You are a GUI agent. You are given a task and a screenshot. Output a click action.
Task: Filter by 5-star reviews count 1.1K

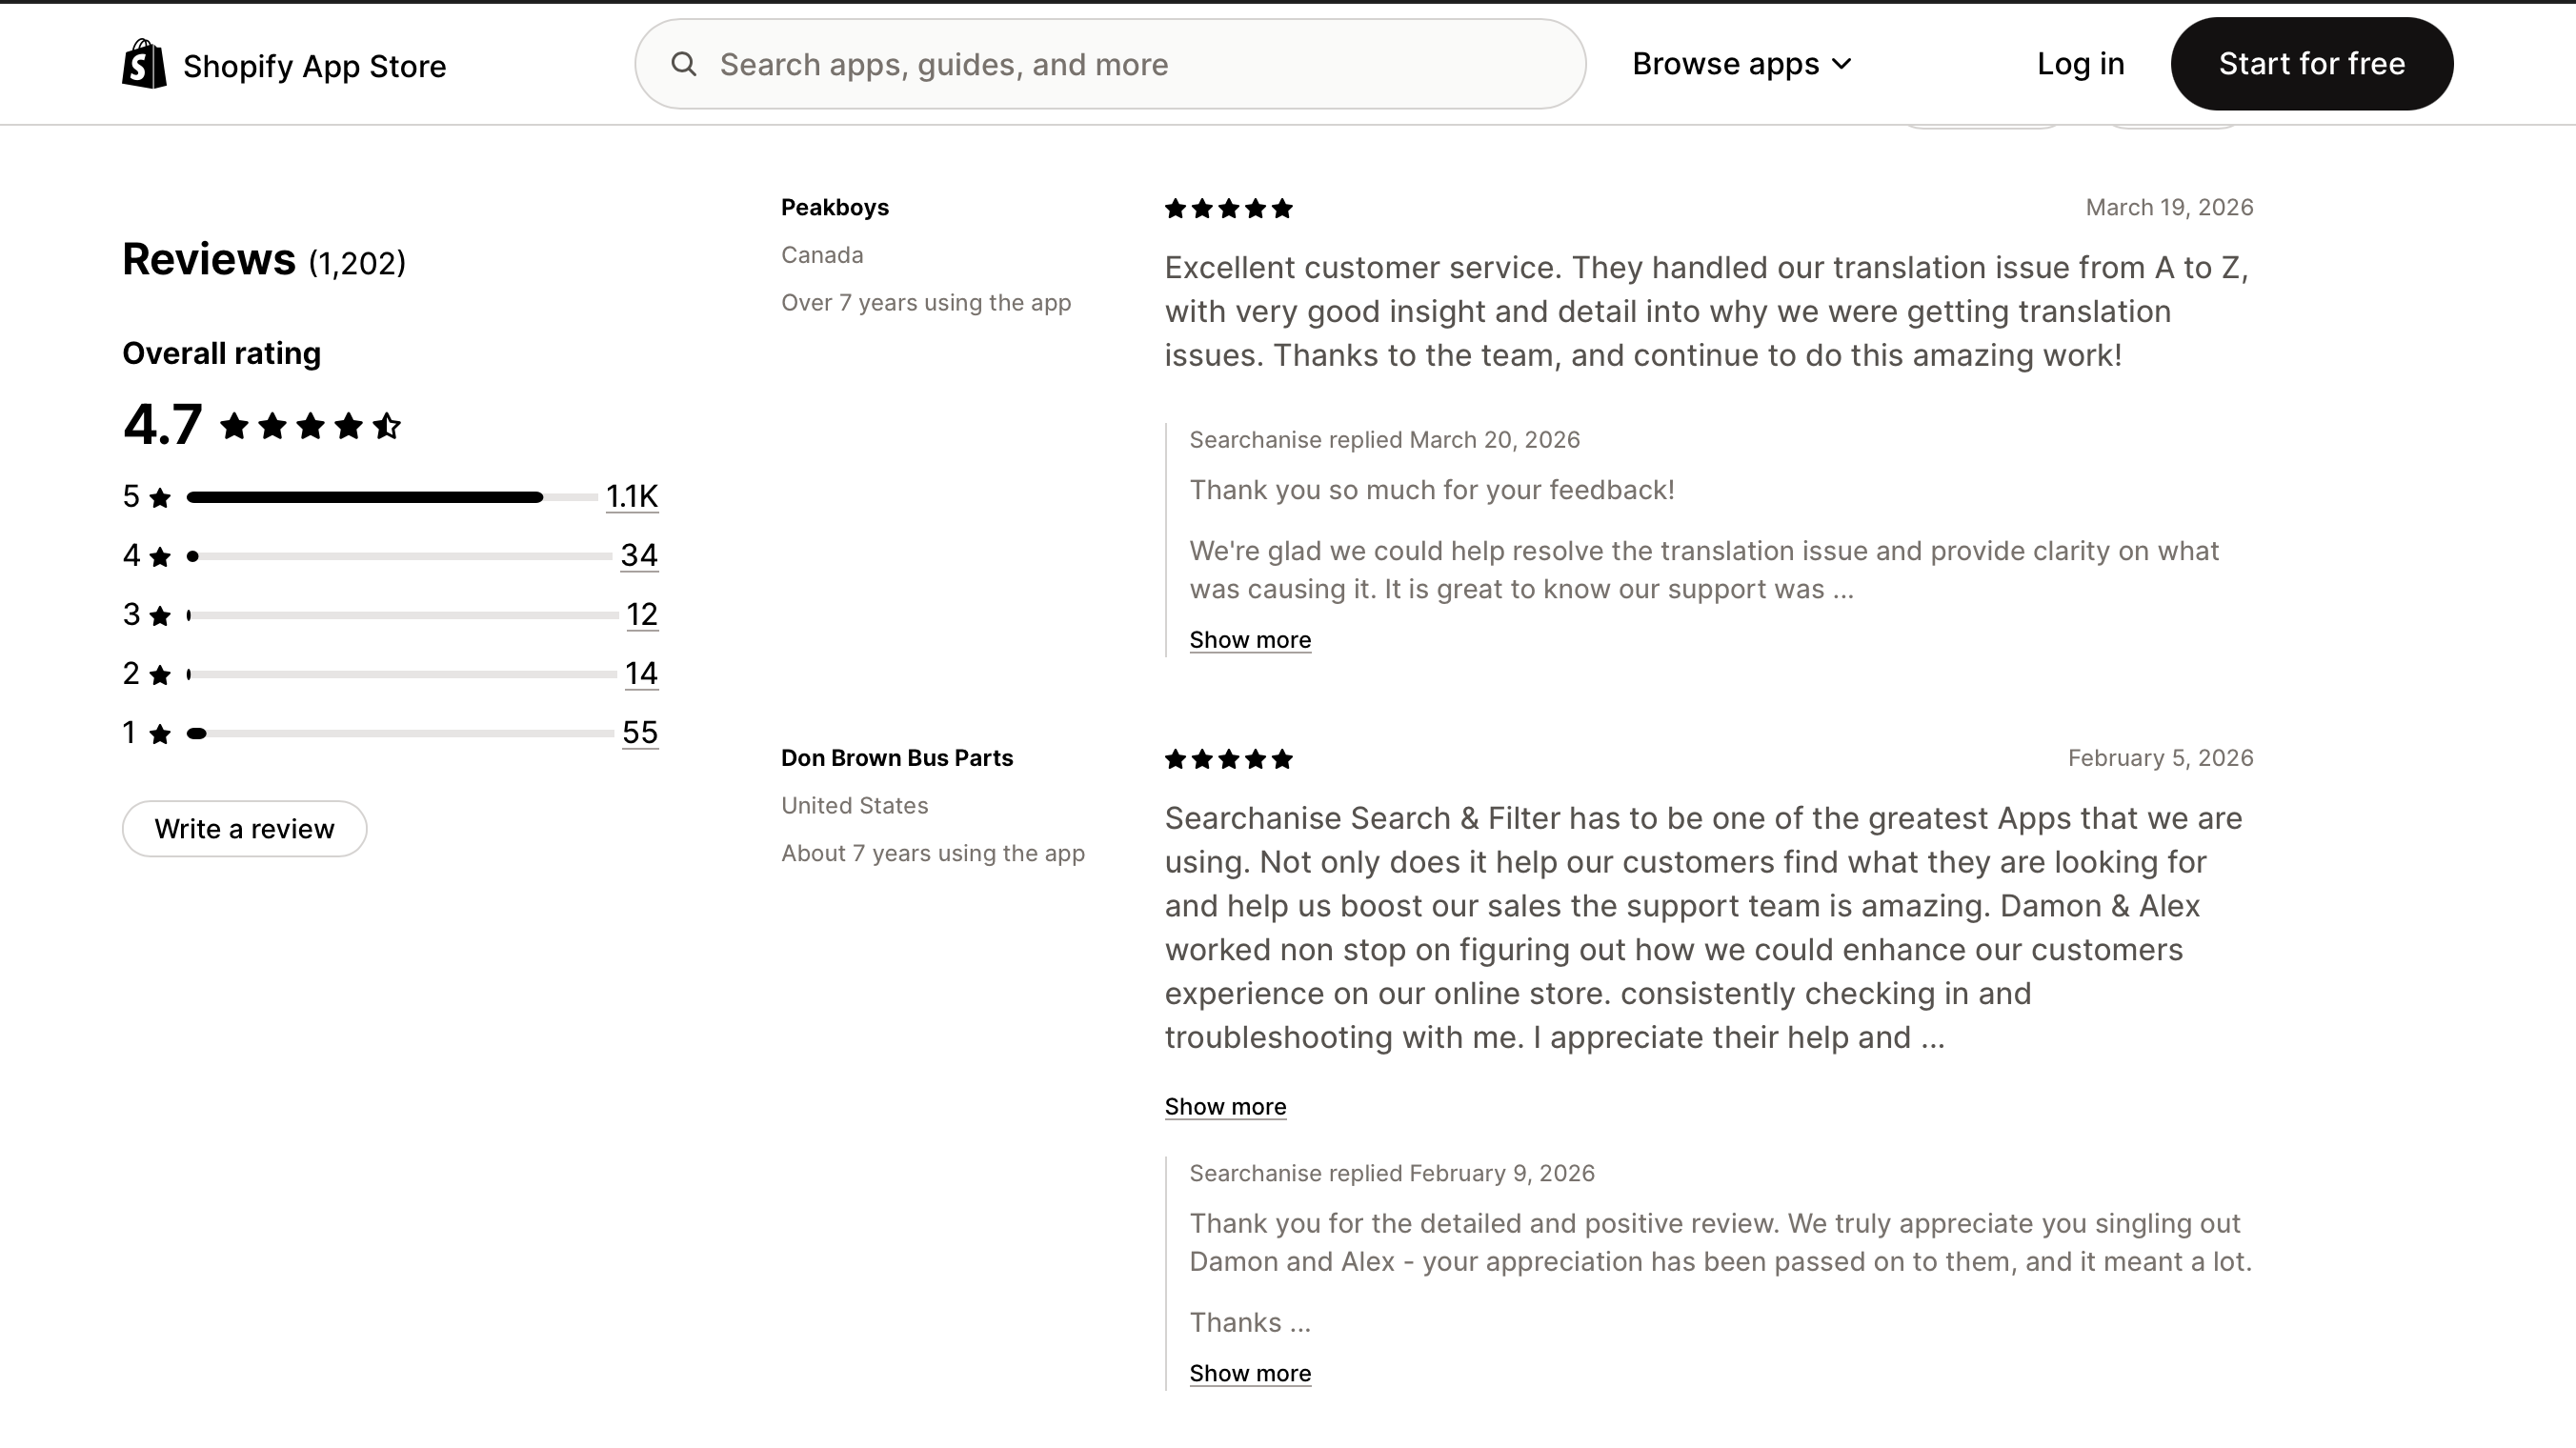point(632,497)
